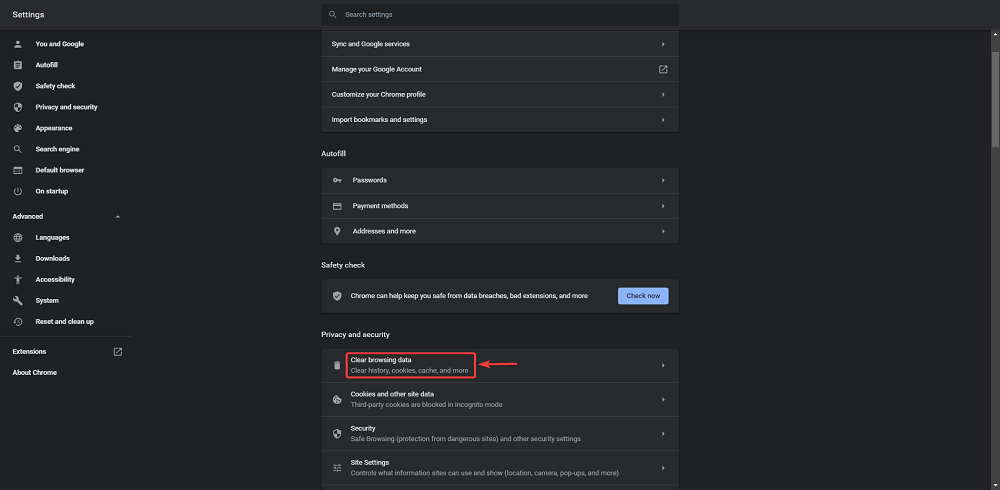Click the Clear browsing data trash icon
Screen dimensions: 1000x490
tap(337, 366)
